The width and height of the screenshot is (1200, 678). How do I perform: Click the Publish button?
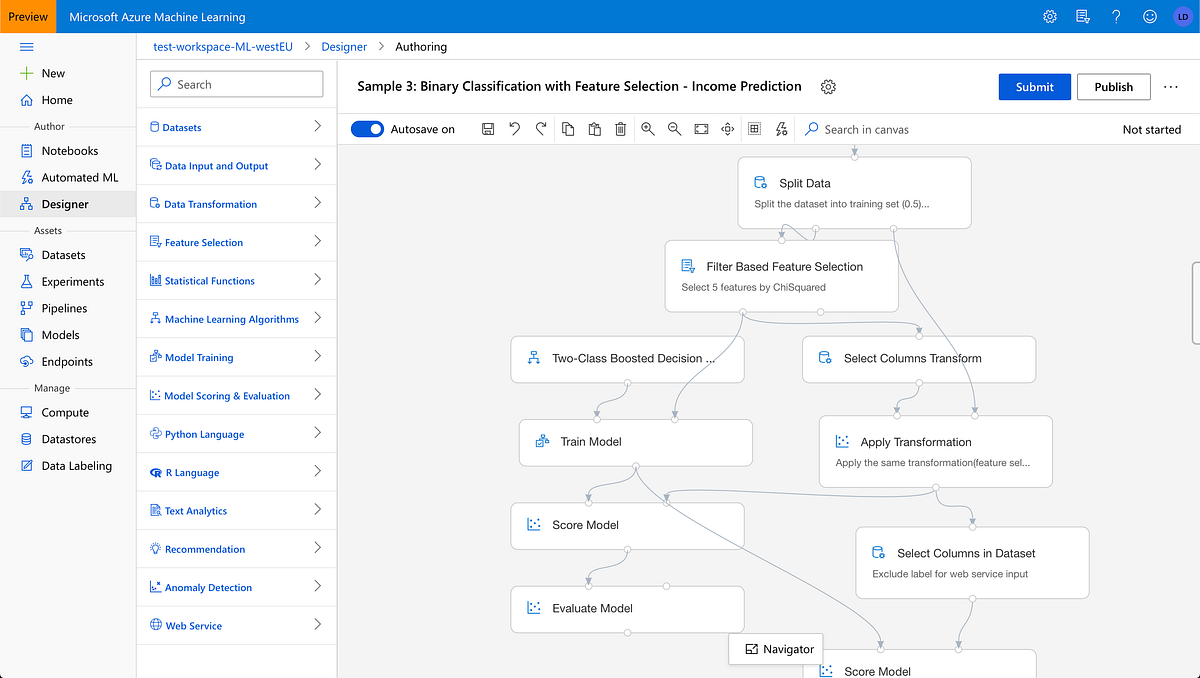coord(1113,87)
